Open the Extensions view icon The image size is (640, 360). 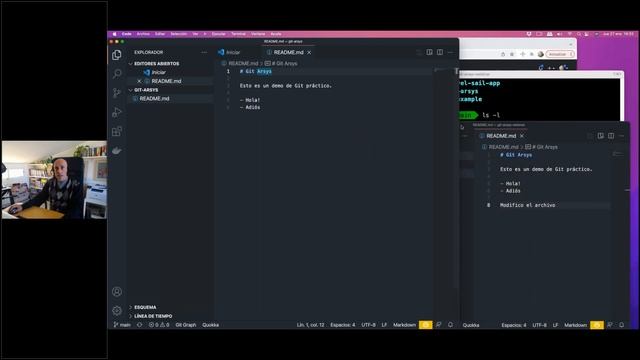(117, 131)
